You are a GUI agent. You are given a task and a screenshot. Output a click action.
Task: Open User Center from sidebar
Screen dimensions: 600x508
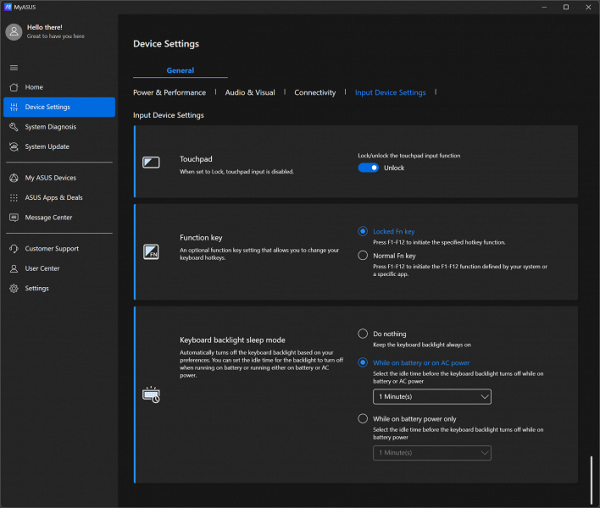42,269
